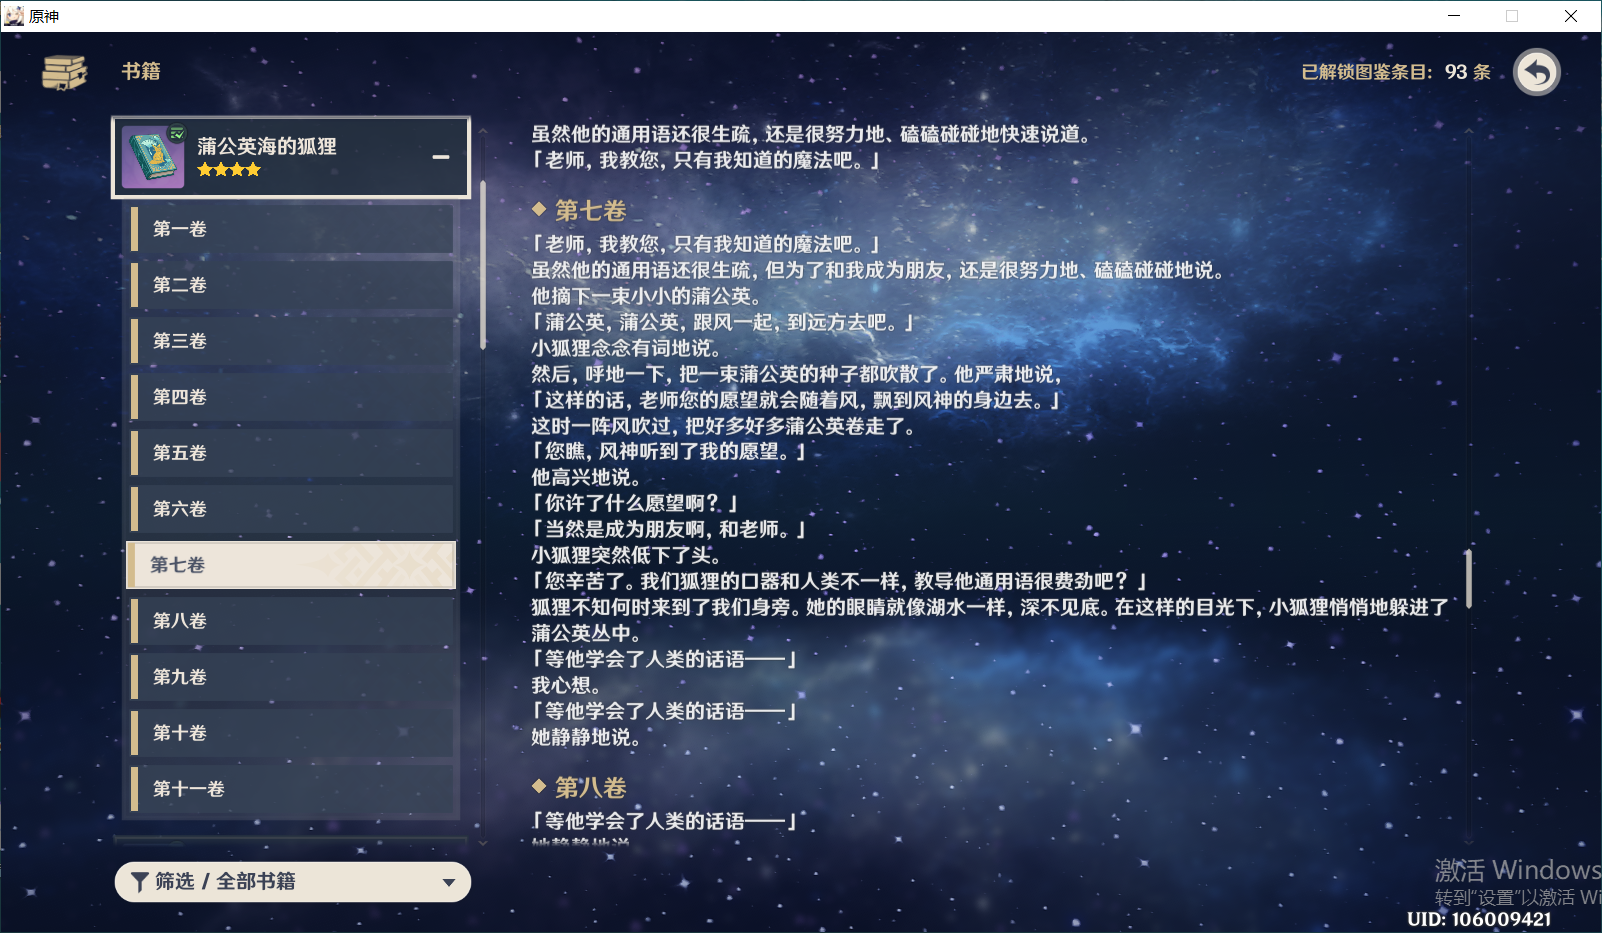1602x933 pixels.
Task: Go to volume 第六卷
Action: (x=292, y=509)
